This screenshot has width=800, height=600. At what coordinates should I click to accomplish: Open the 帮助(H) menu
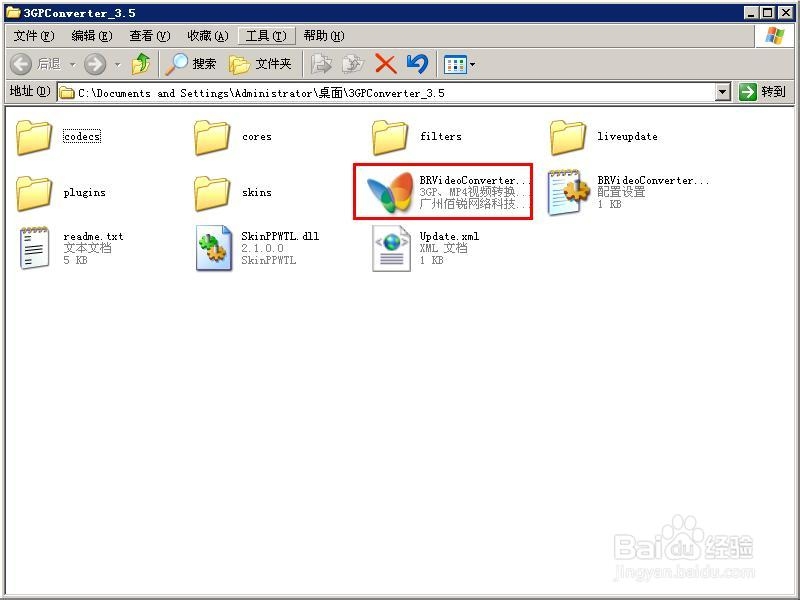point(323,36)
